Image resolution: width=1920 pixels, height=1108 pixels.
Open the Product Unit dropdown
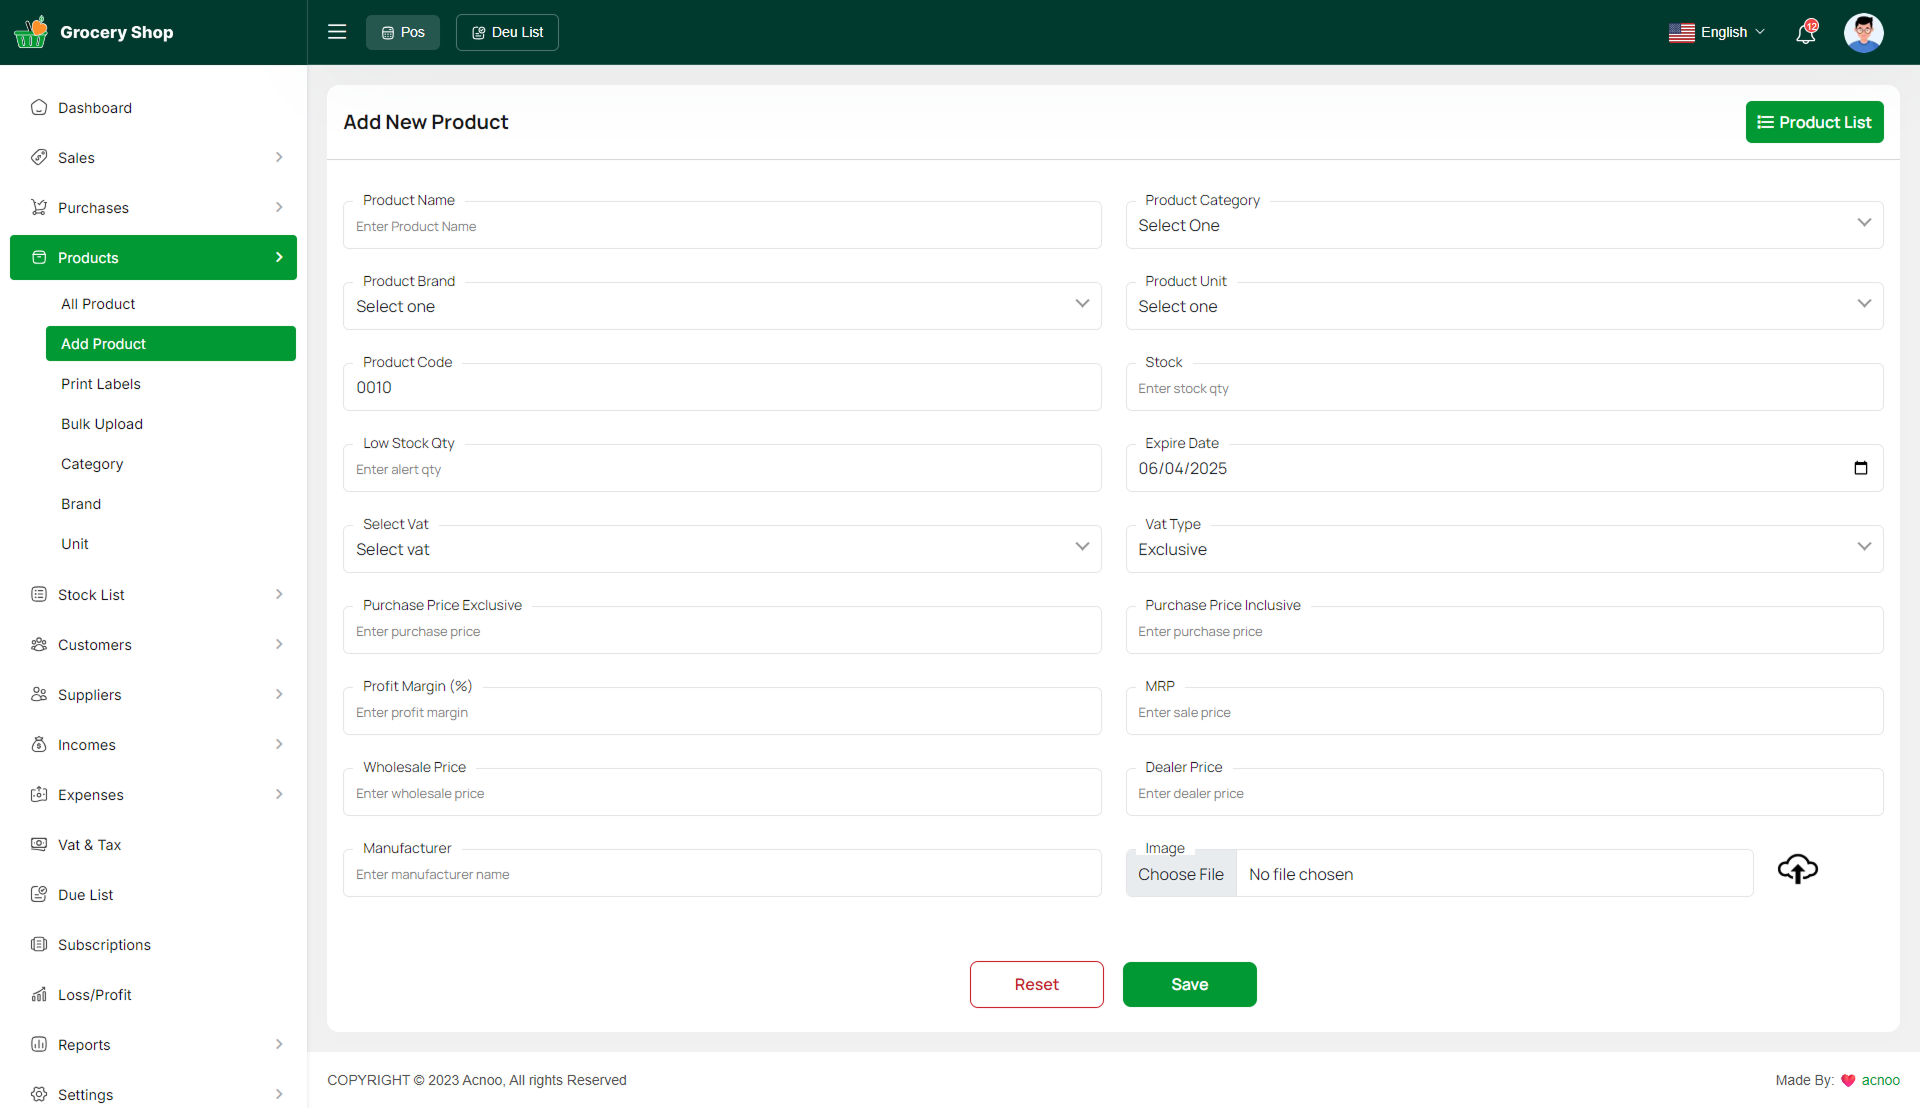pyautogui.click(x=1504, y=306)
